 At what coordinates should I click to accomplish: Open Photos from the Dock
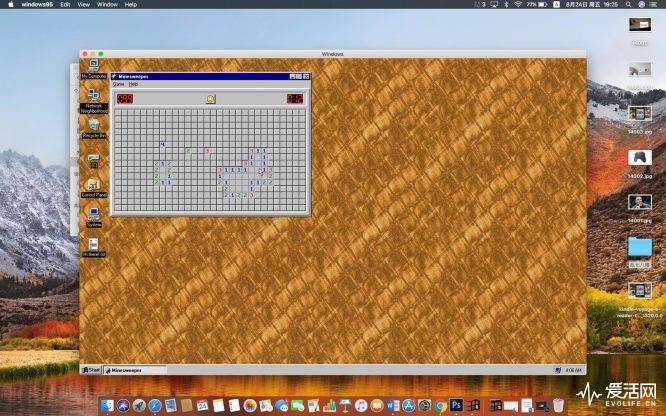tap(250, 405)
